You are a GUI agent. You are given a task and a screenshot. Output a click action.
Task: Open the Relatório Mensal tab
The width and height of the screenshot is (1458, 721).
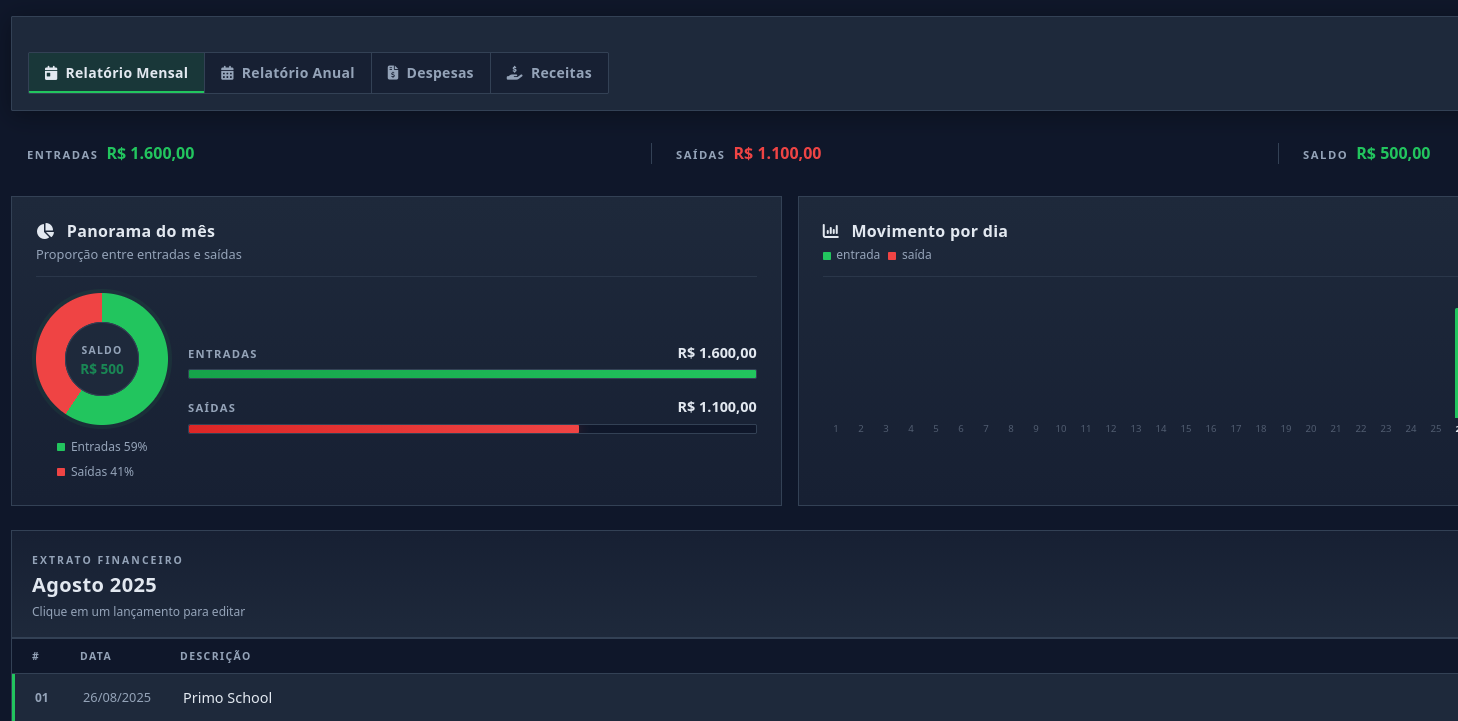pos(116,73)
